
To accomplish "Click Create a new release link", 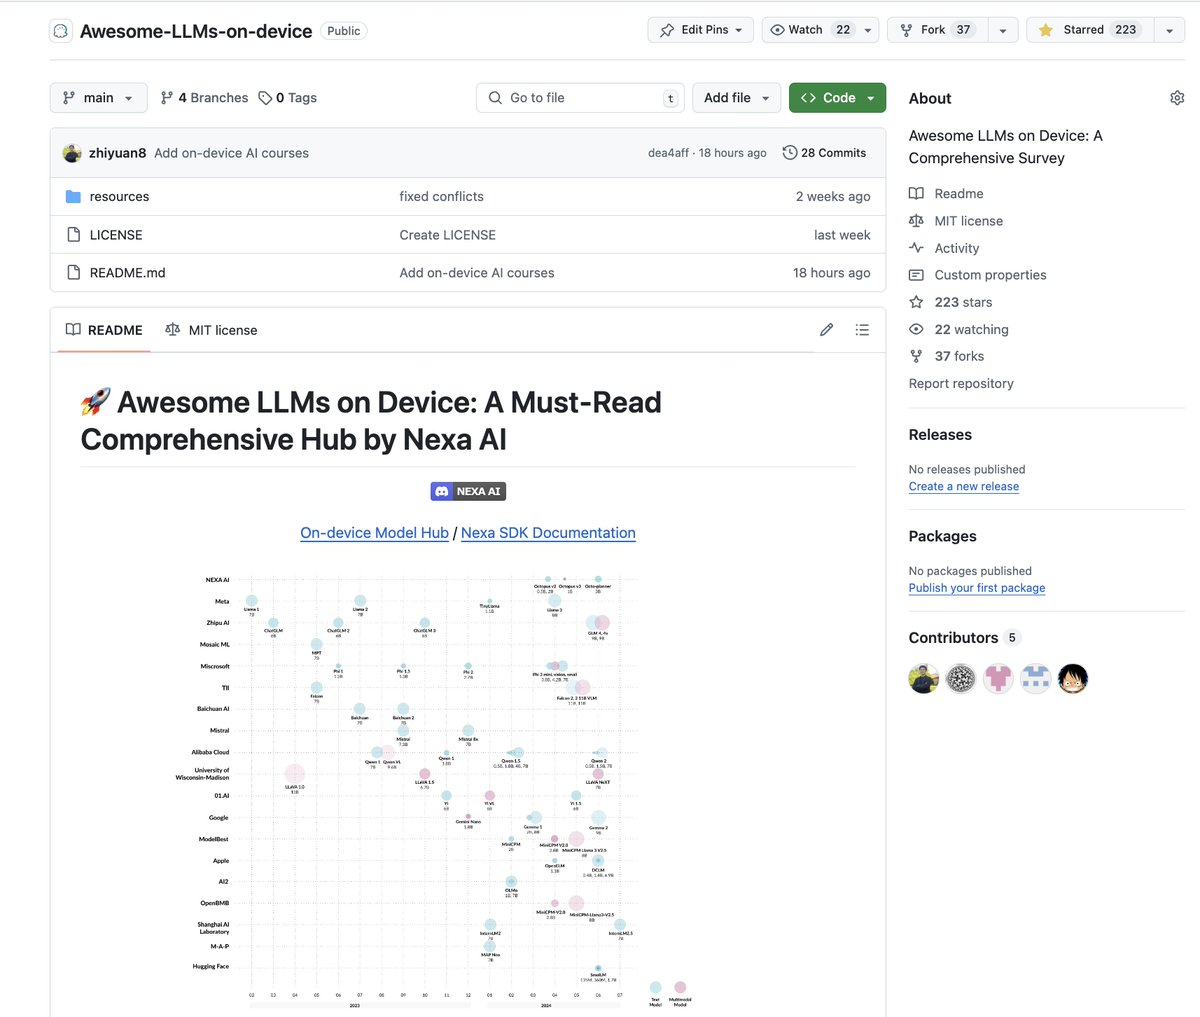I will (x=964, y=486).
